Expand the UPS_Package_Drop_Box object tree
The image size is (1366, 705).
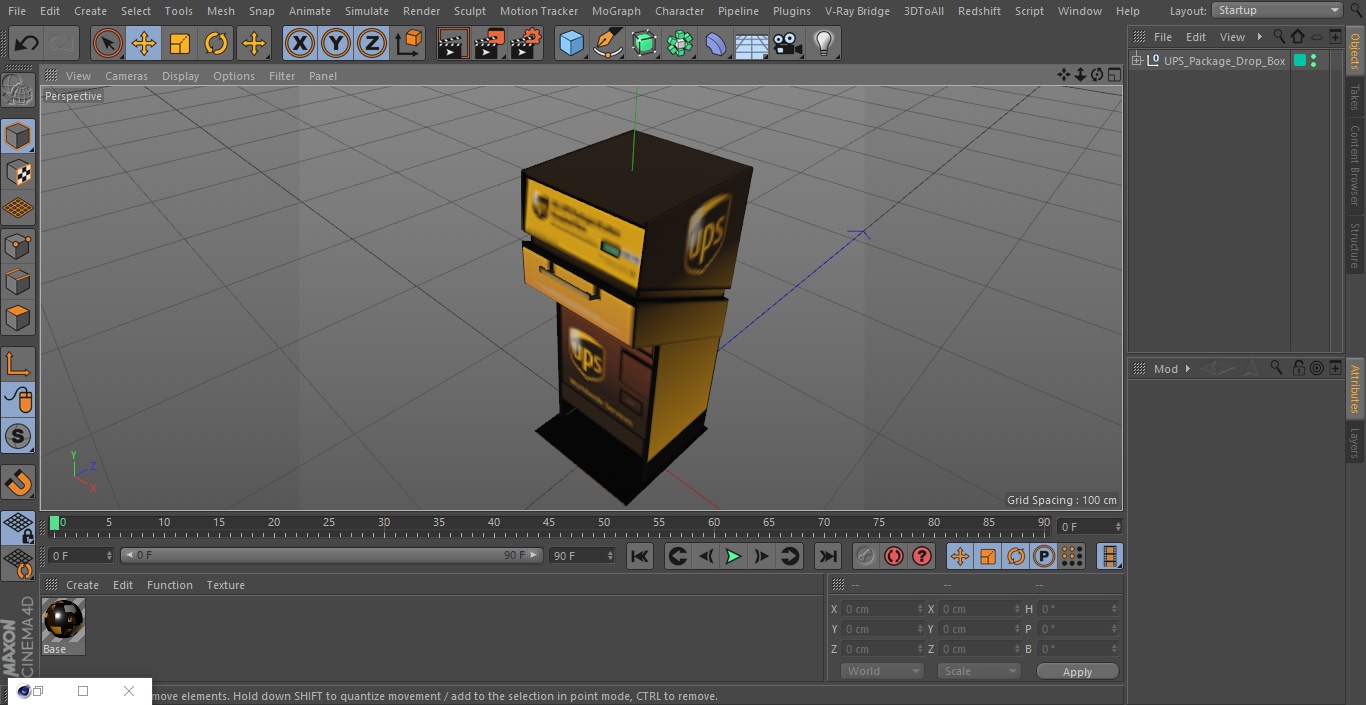[1137, 61]
